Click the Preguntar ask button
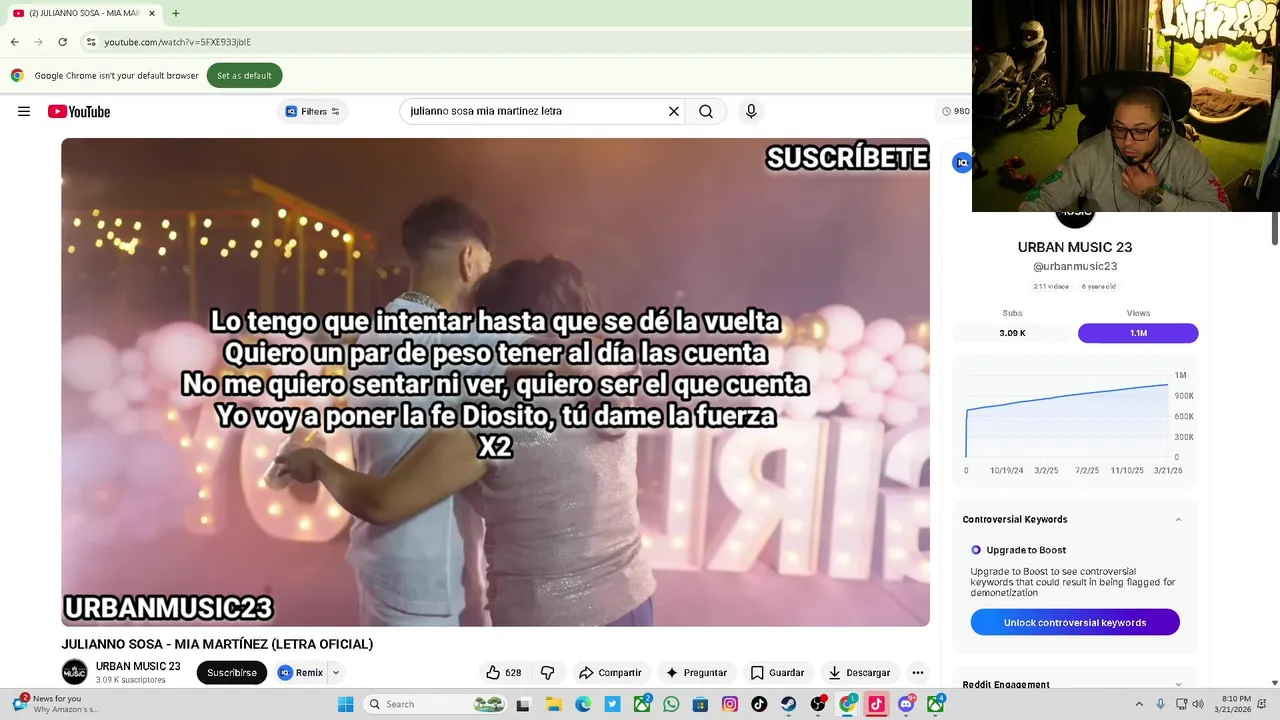Viewport: 1280px width, 720px height. [696, 673]
